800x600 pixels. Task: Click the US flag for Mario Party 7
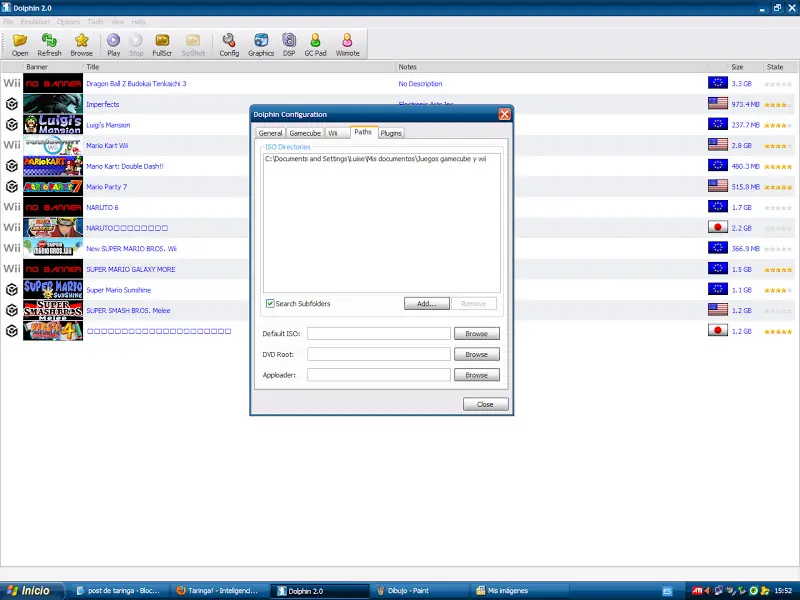coord(717,186)
